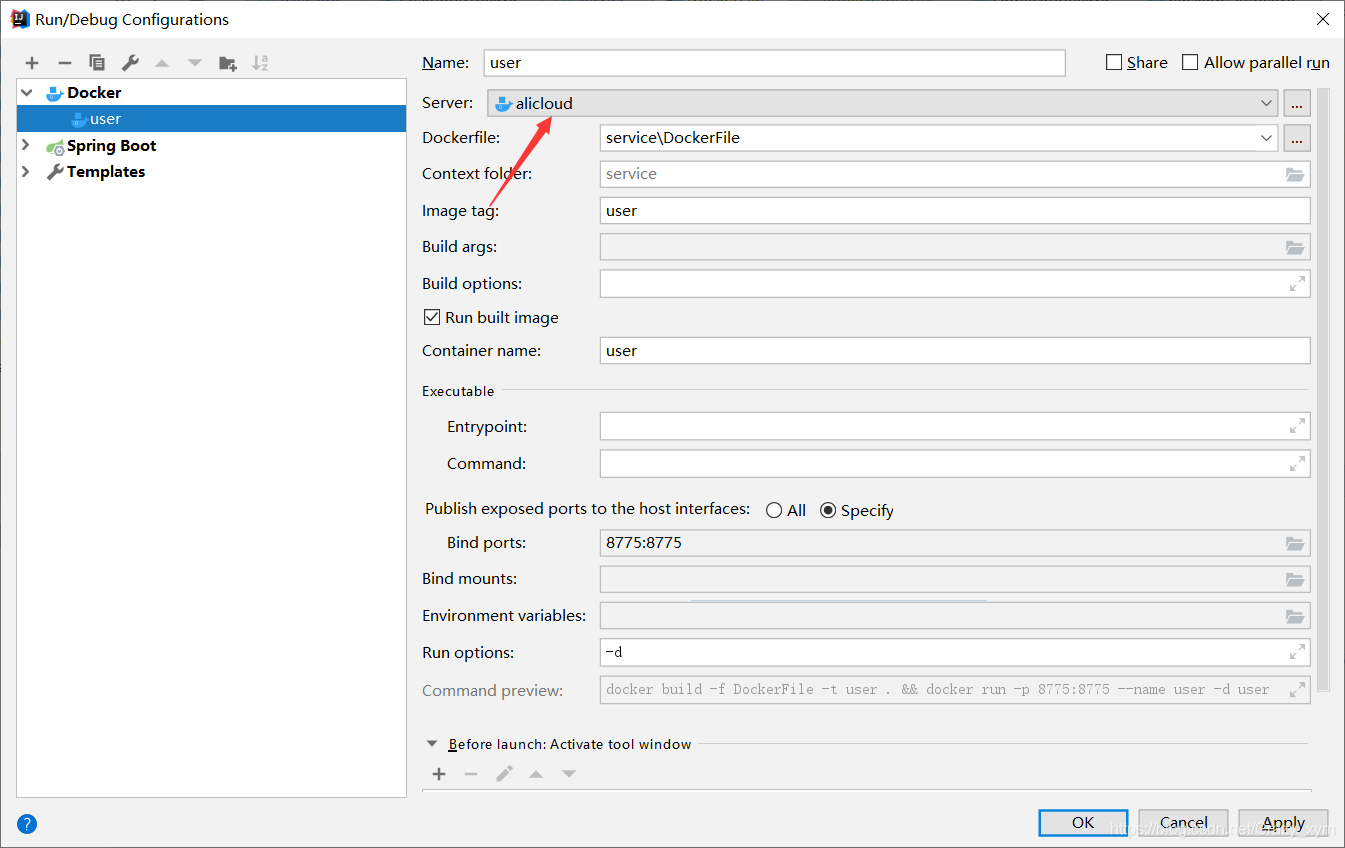Collapse the Docker tree node

26,92
